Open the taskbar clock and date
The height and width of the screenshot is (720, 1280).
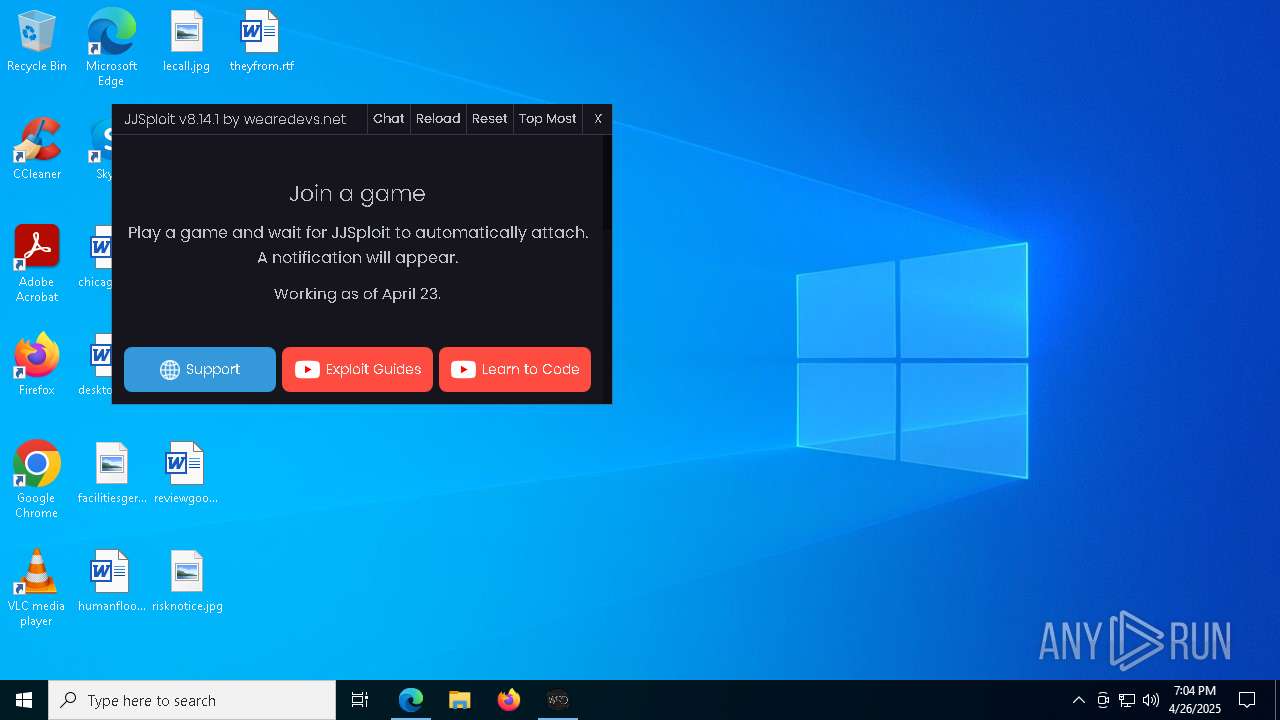point(1195,700)
